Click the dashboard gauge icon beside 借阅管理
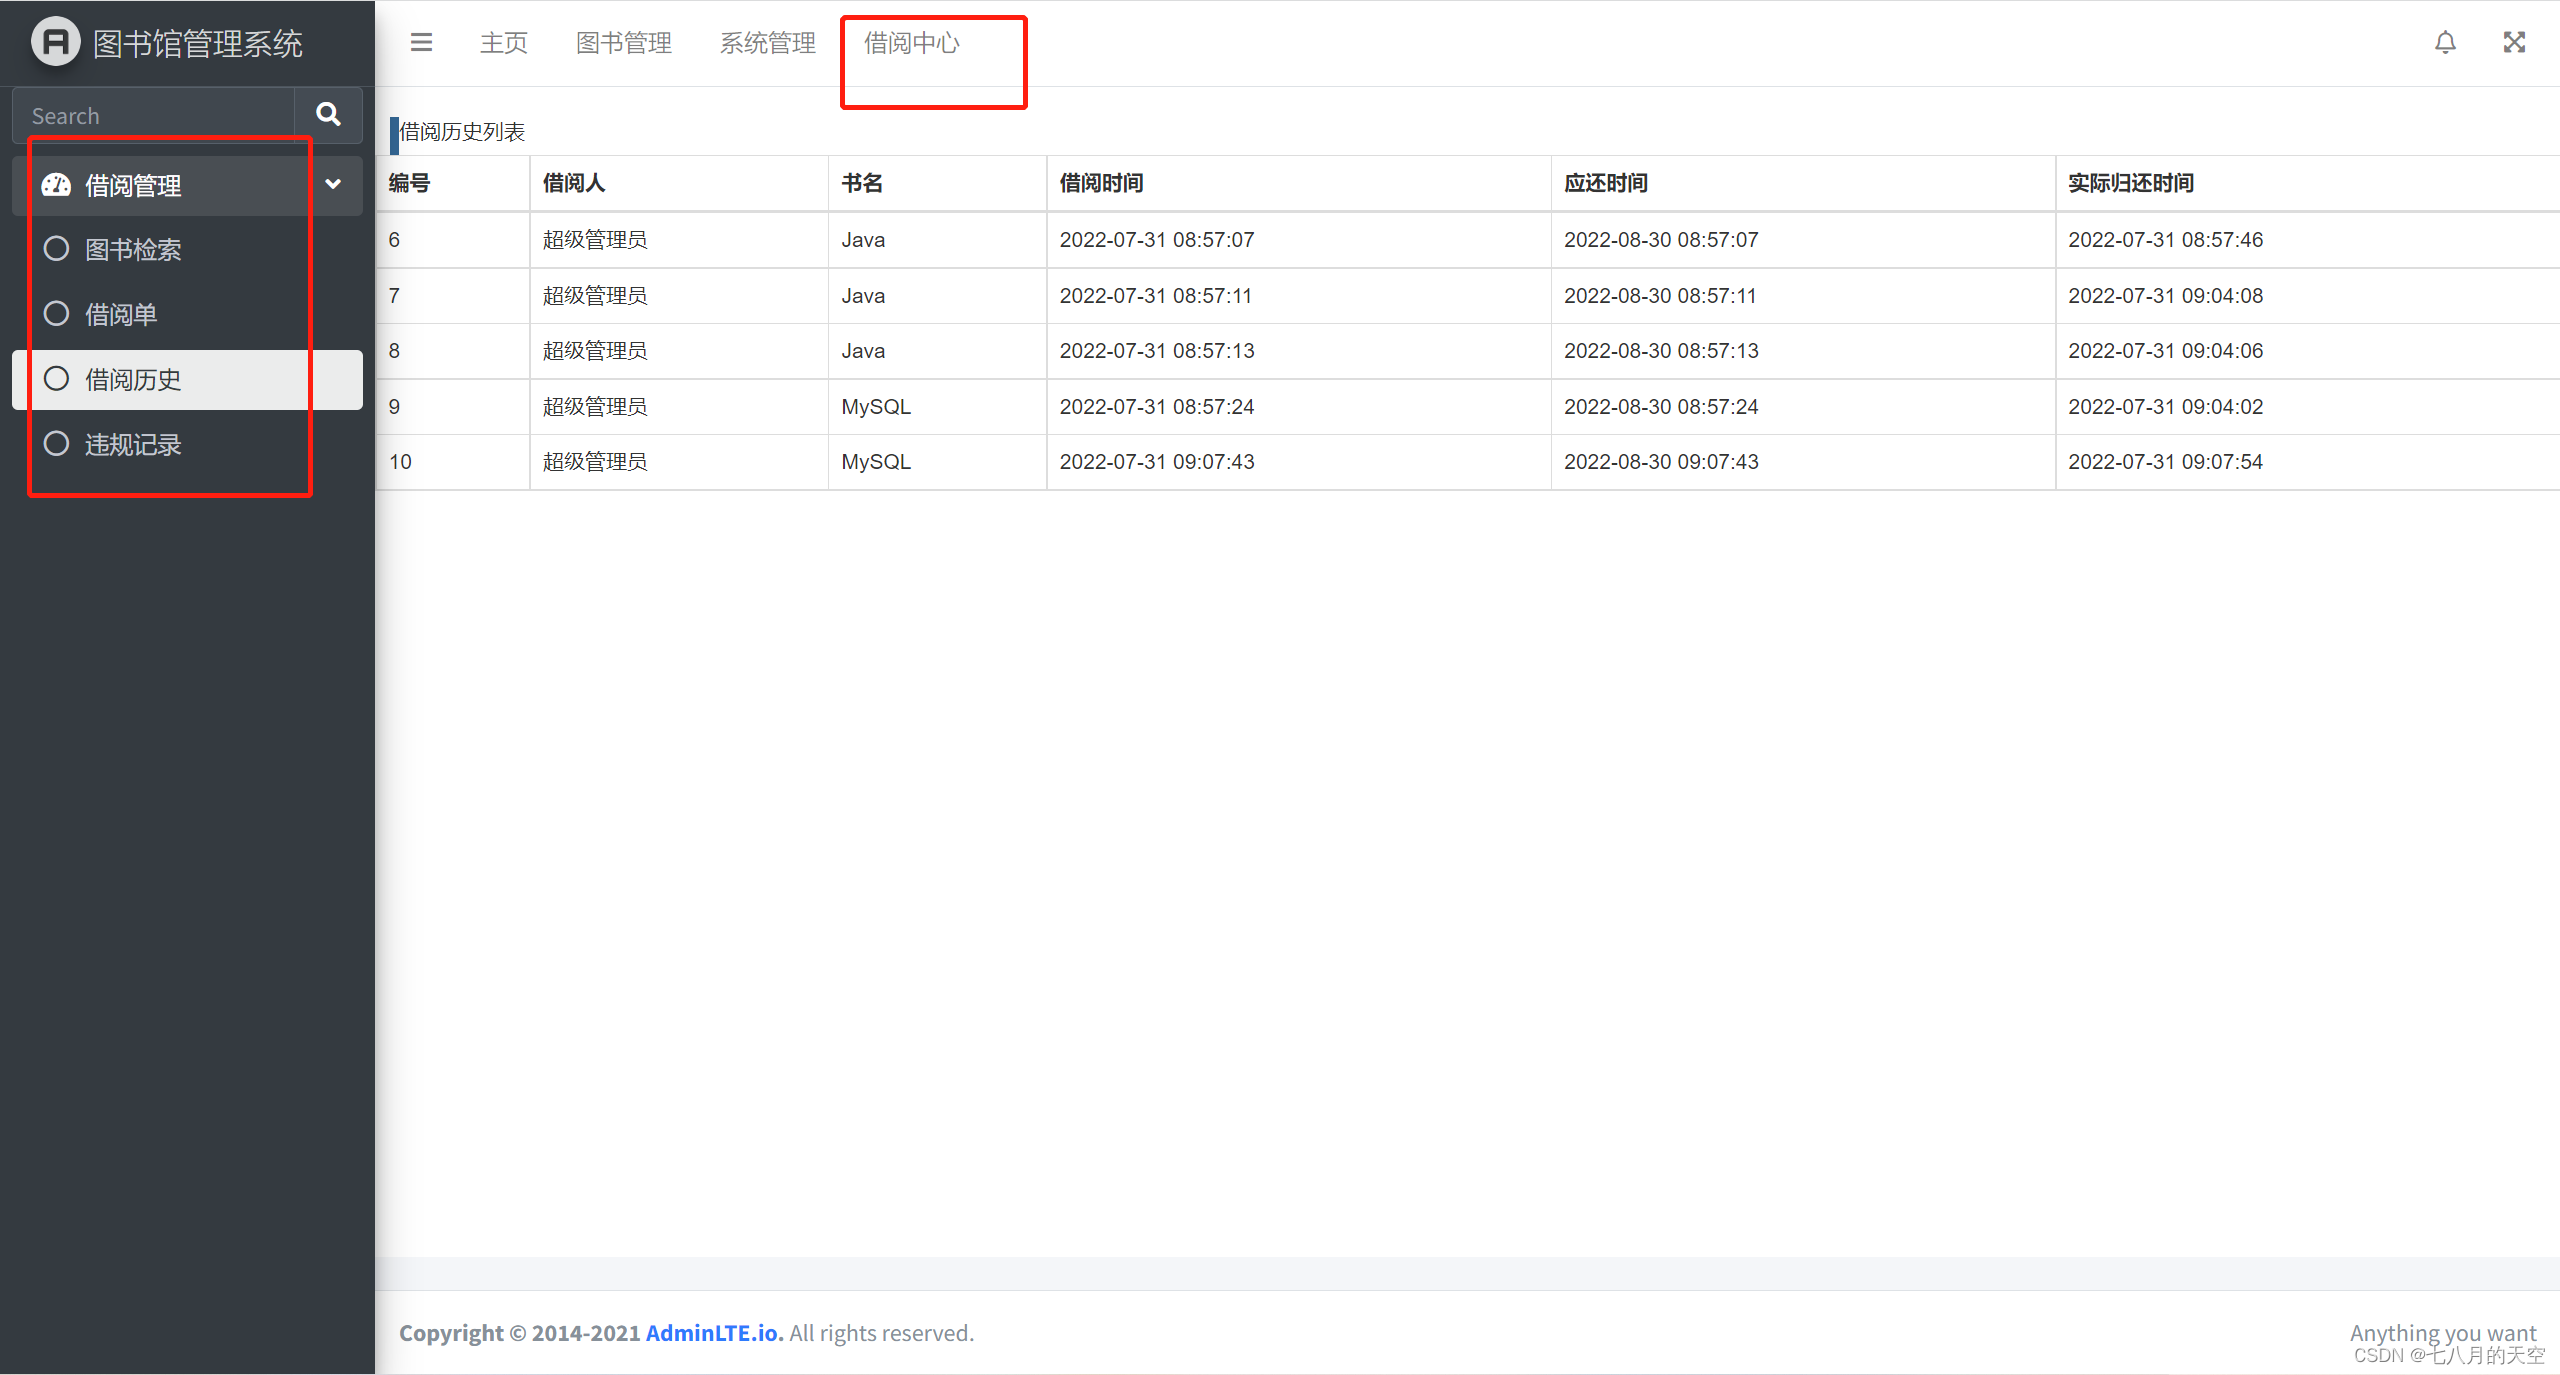Image resolution: width=2560 pixels, height=1375 pixels. click(56, 185)
